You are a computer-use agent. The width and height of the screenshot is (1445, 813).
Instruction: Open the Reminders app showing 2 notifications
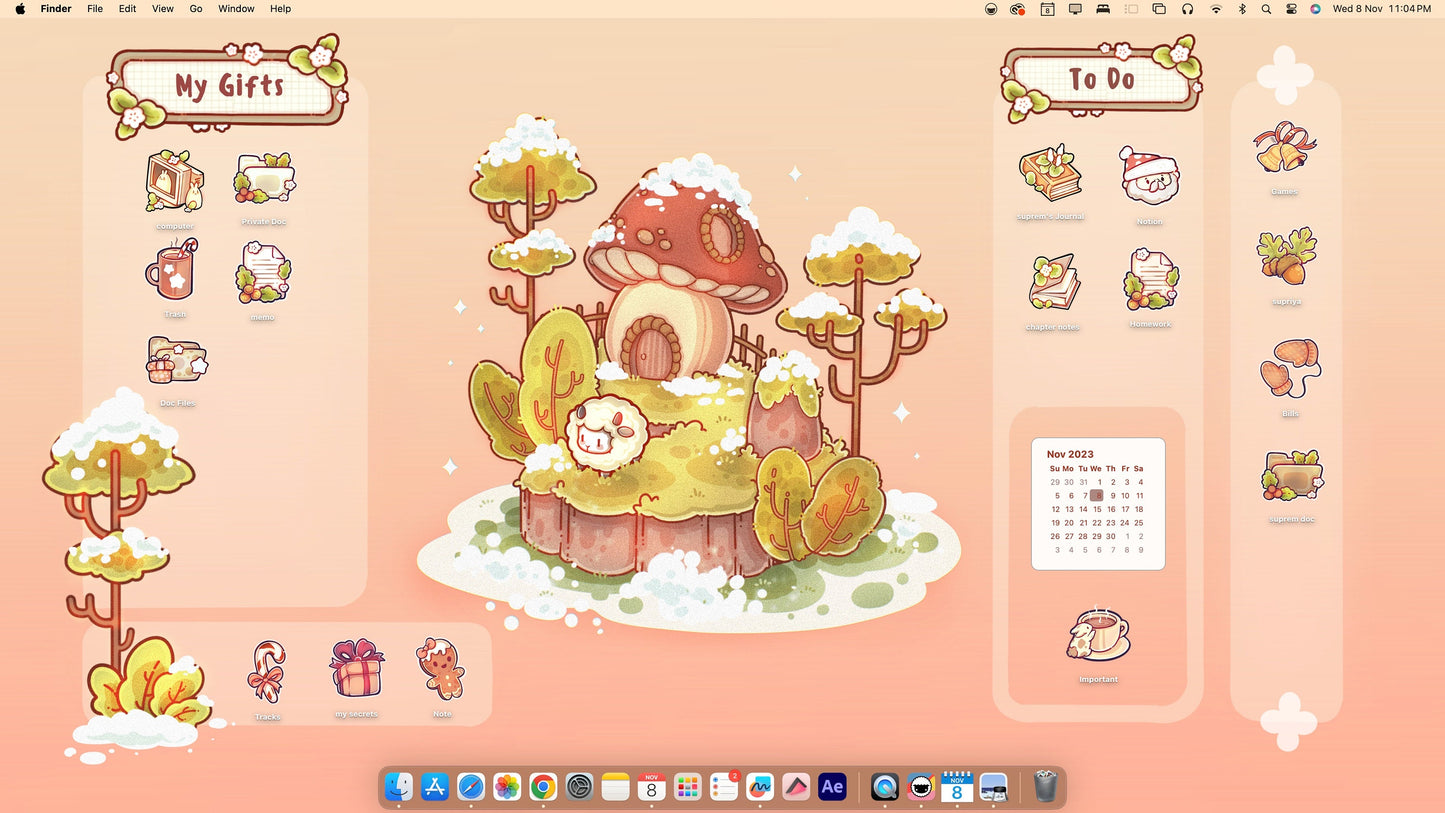pyautogui.click(x=723, y=787)
